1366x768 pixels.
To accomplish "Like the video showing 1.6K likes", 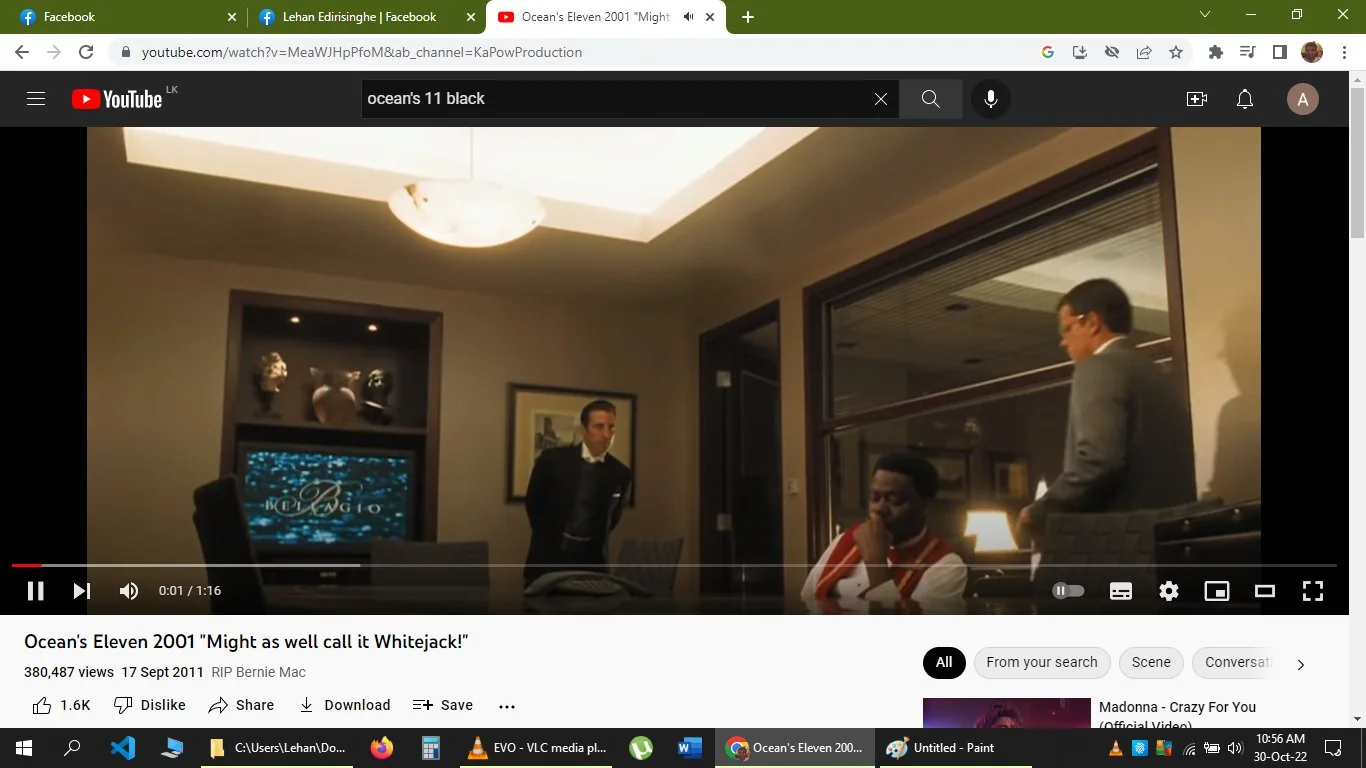I will coord(61,705).
